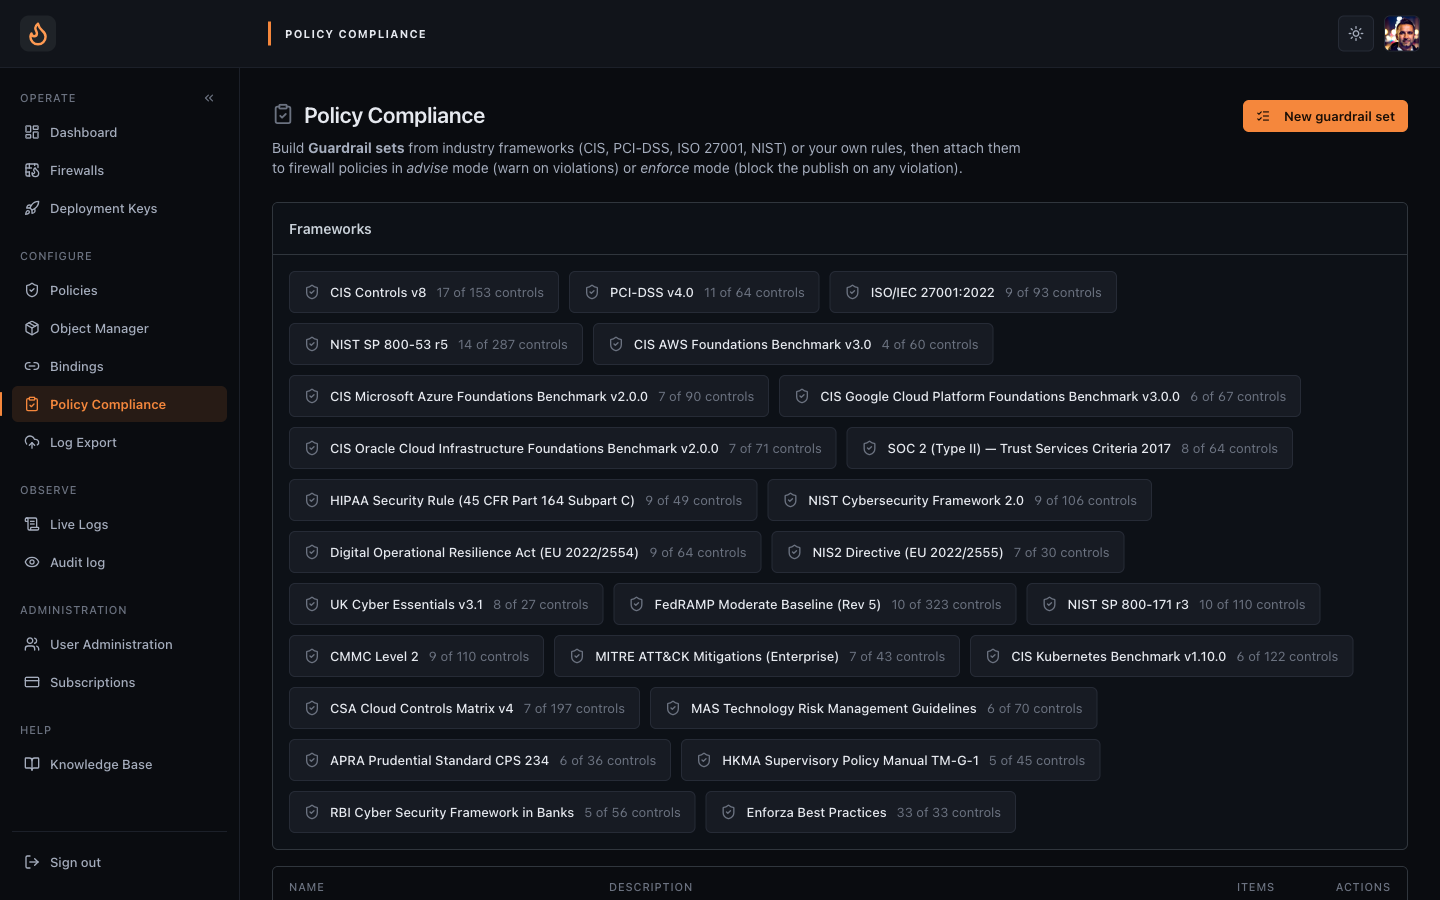The image size is (1440, 900).
Task: Open Object Manager section
Action: pyautogui.click(x=119, y=328)
